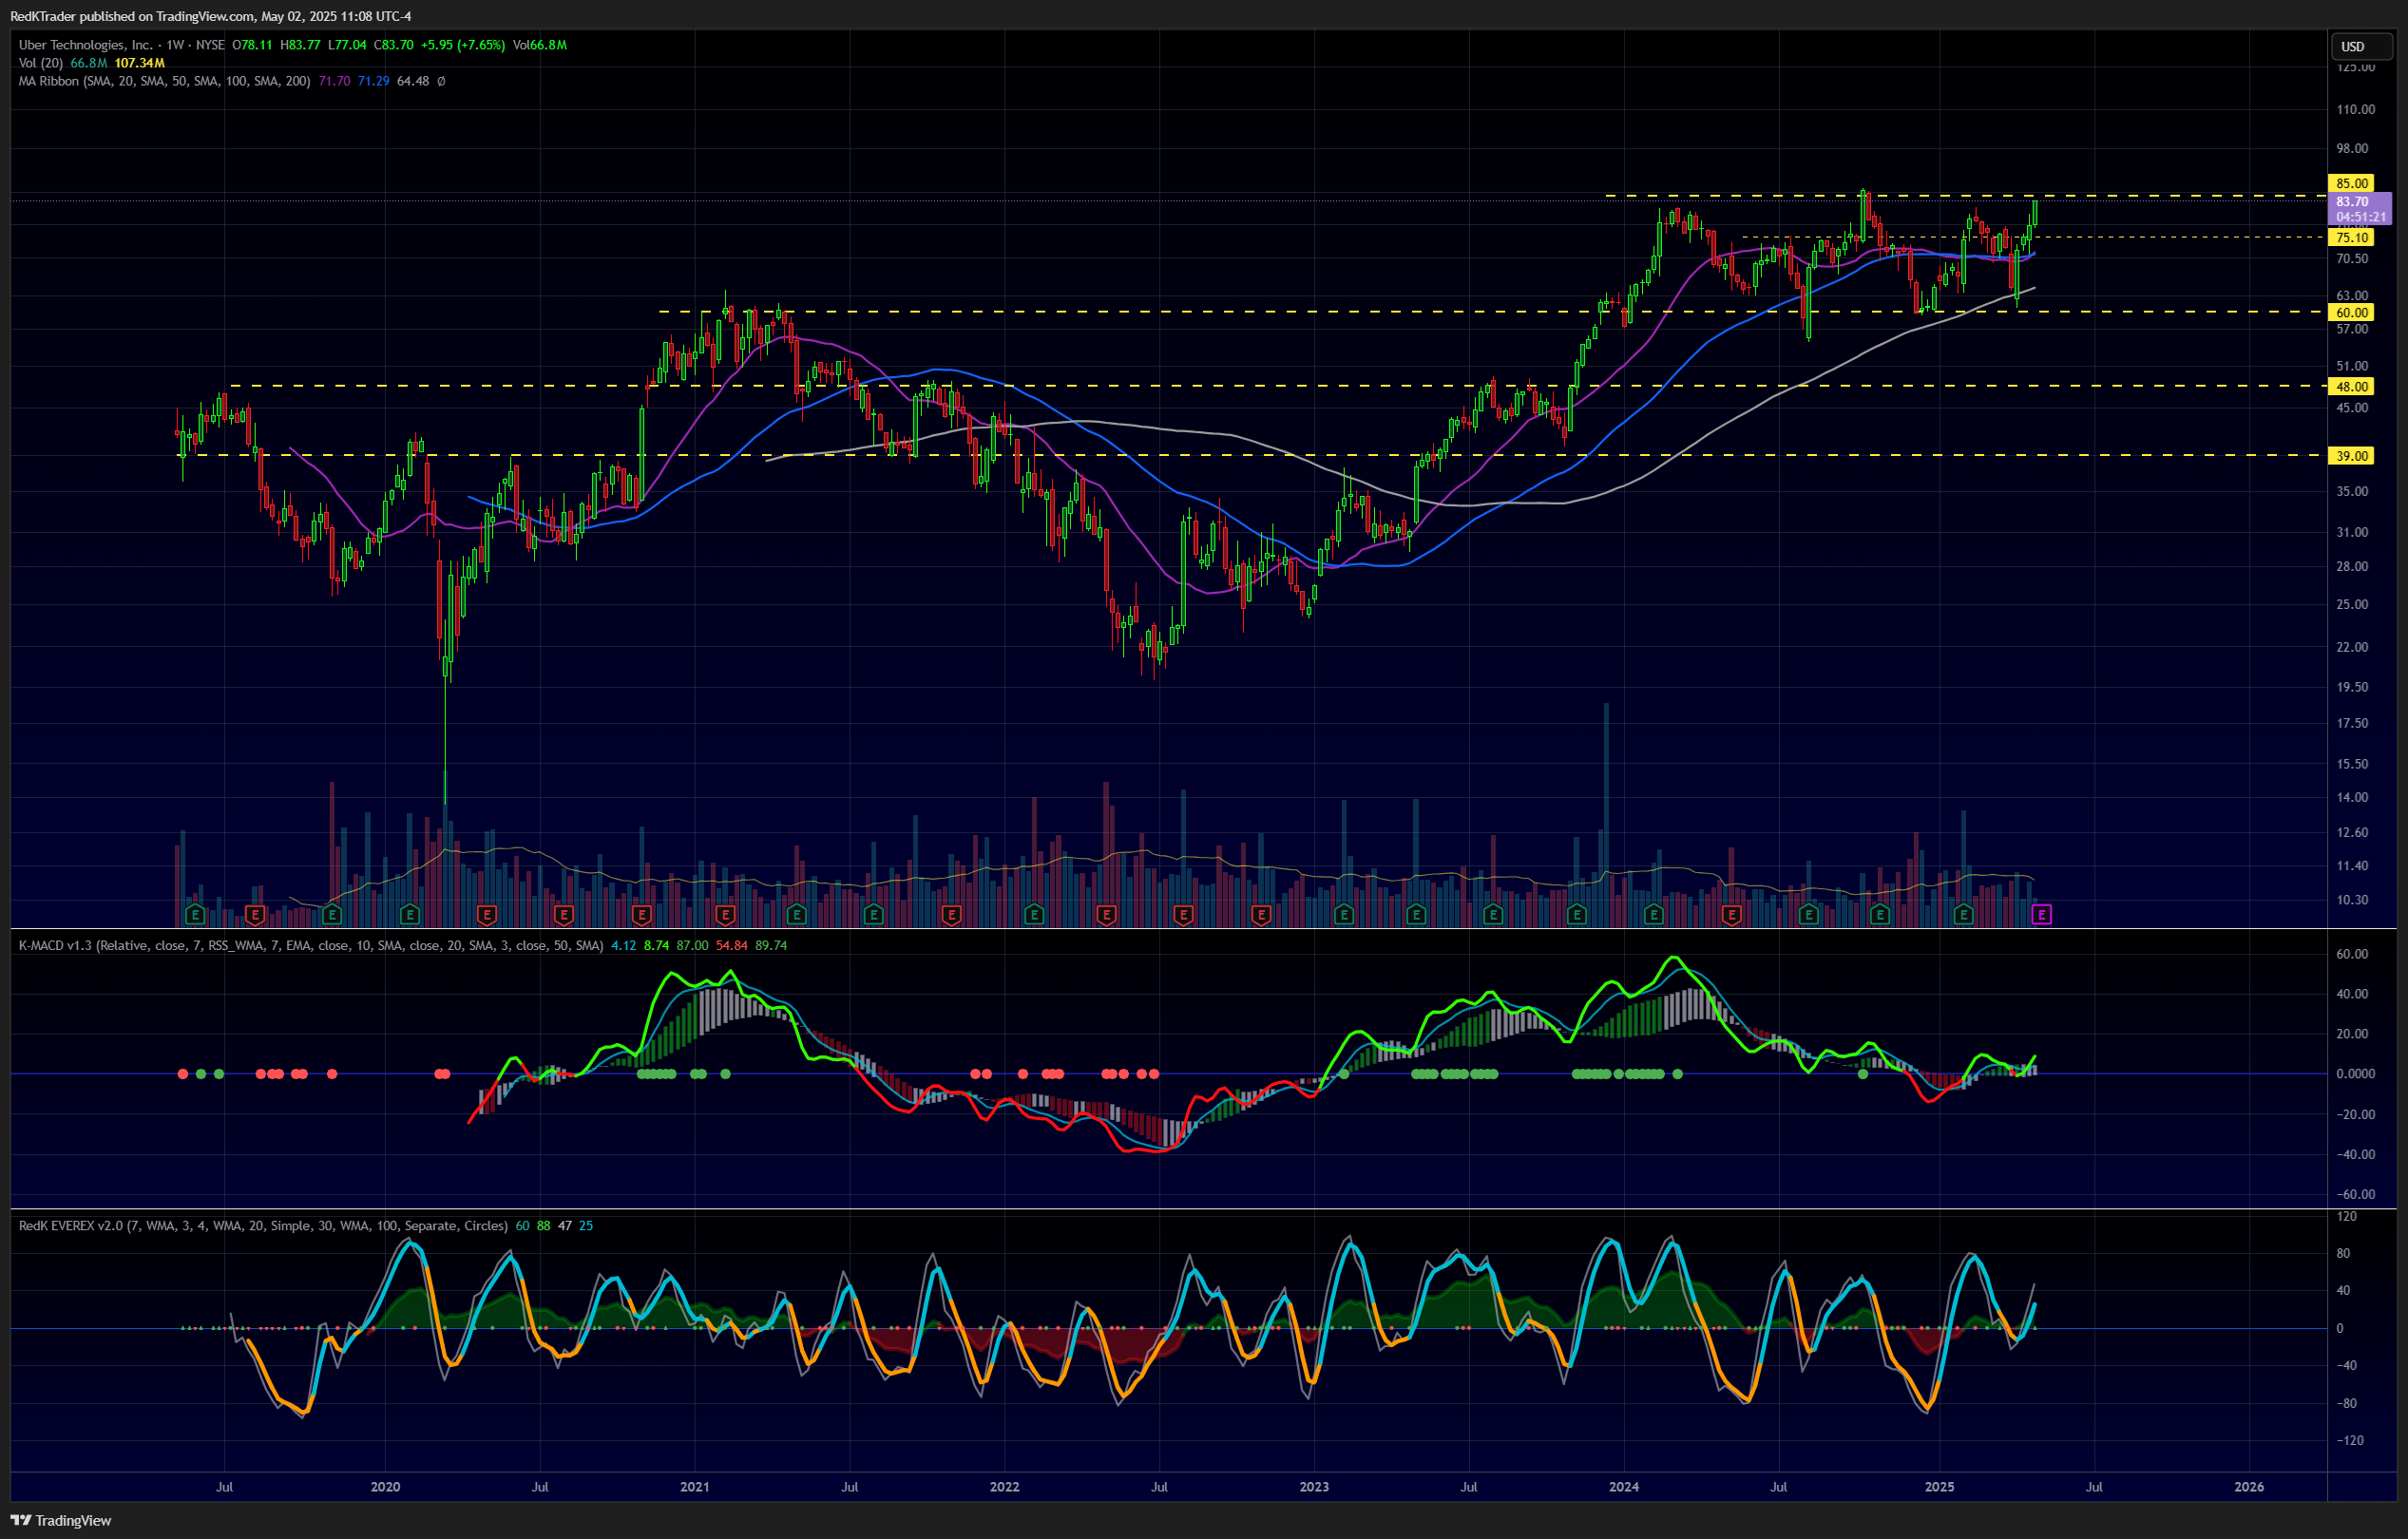
Task: Click the TradingView logo at bottom left
Action: 61,1520
